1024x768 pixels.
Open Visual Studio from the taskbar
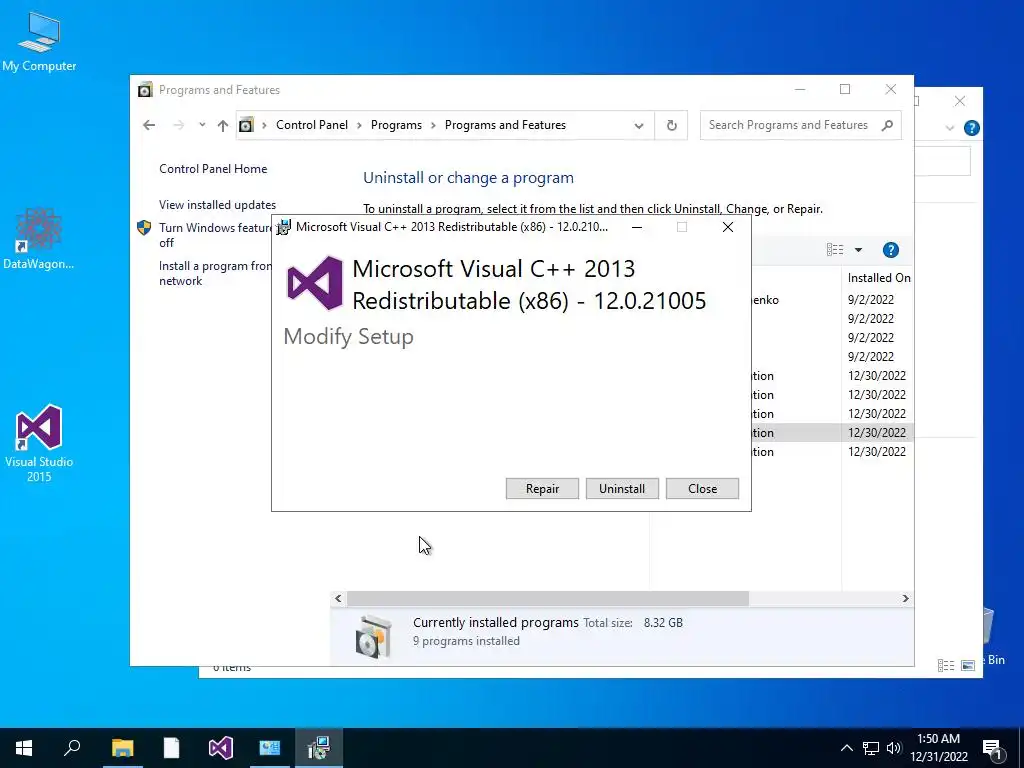[x=221, y=748]
